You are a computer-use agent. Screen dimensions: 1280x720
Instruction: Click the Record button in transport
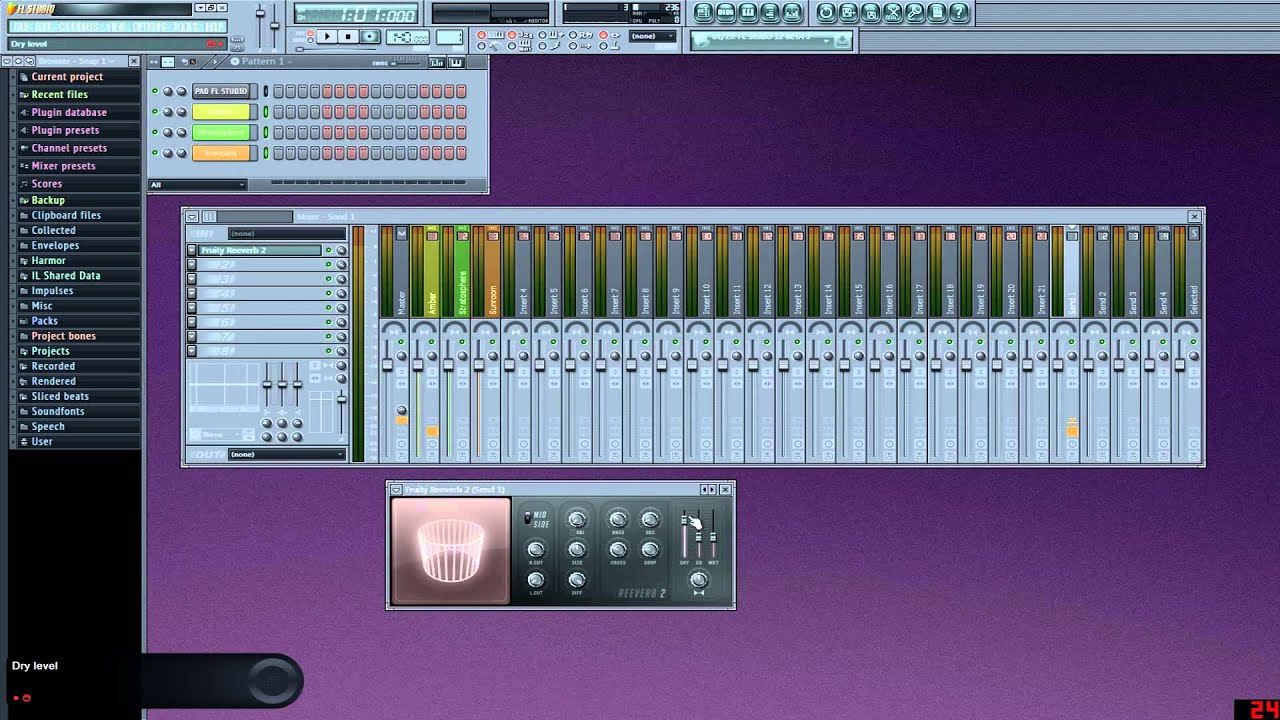click(x=370, y=37)
